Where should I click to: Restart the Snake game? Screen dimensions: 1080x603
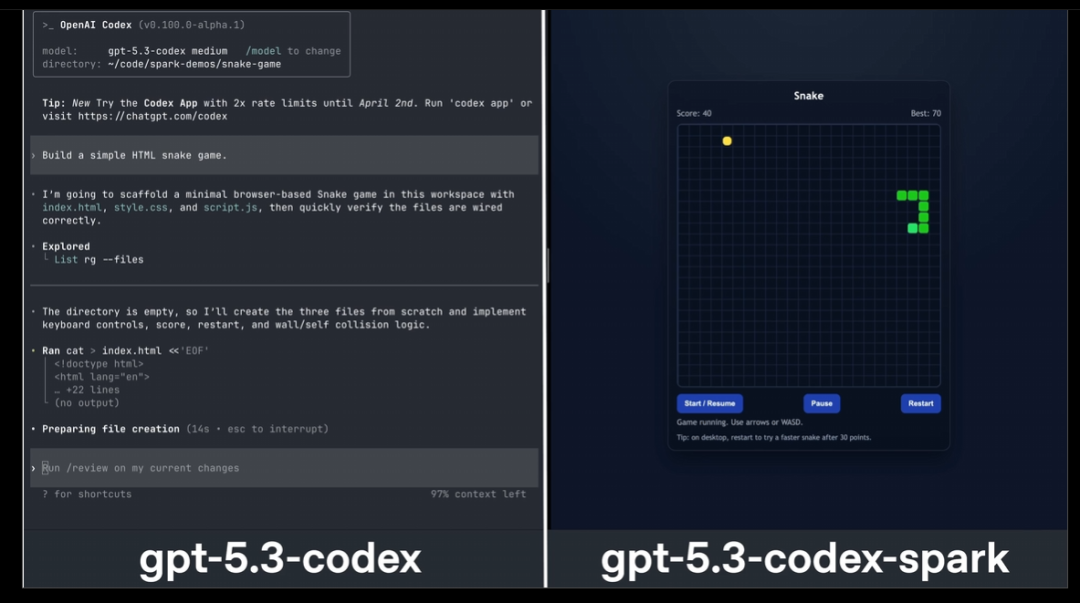pyautogui.click(x=920, y=403)
